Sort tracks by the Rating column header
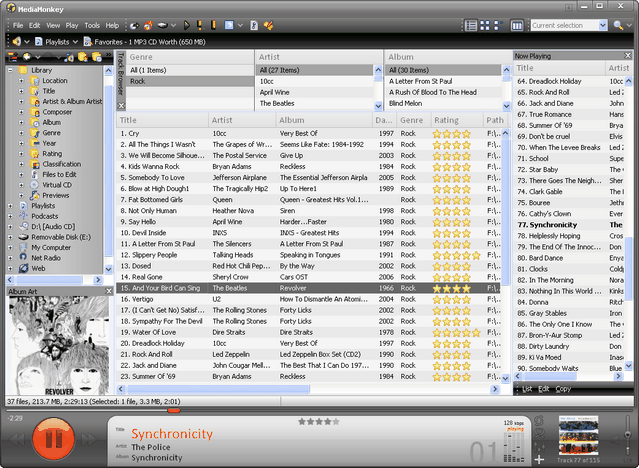Viewport: 639px width, 468px height. [x=457, y=120]
